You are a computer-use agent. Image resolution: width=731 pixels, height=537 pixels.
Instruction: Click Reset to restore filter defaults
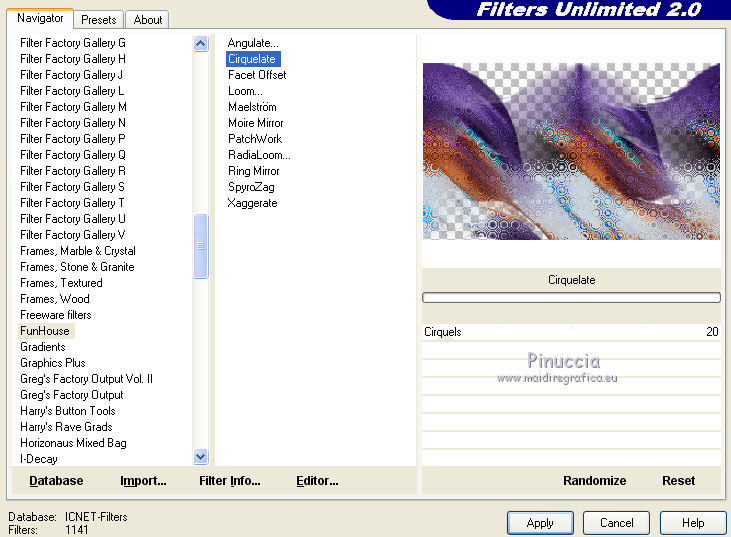point(678,481)
